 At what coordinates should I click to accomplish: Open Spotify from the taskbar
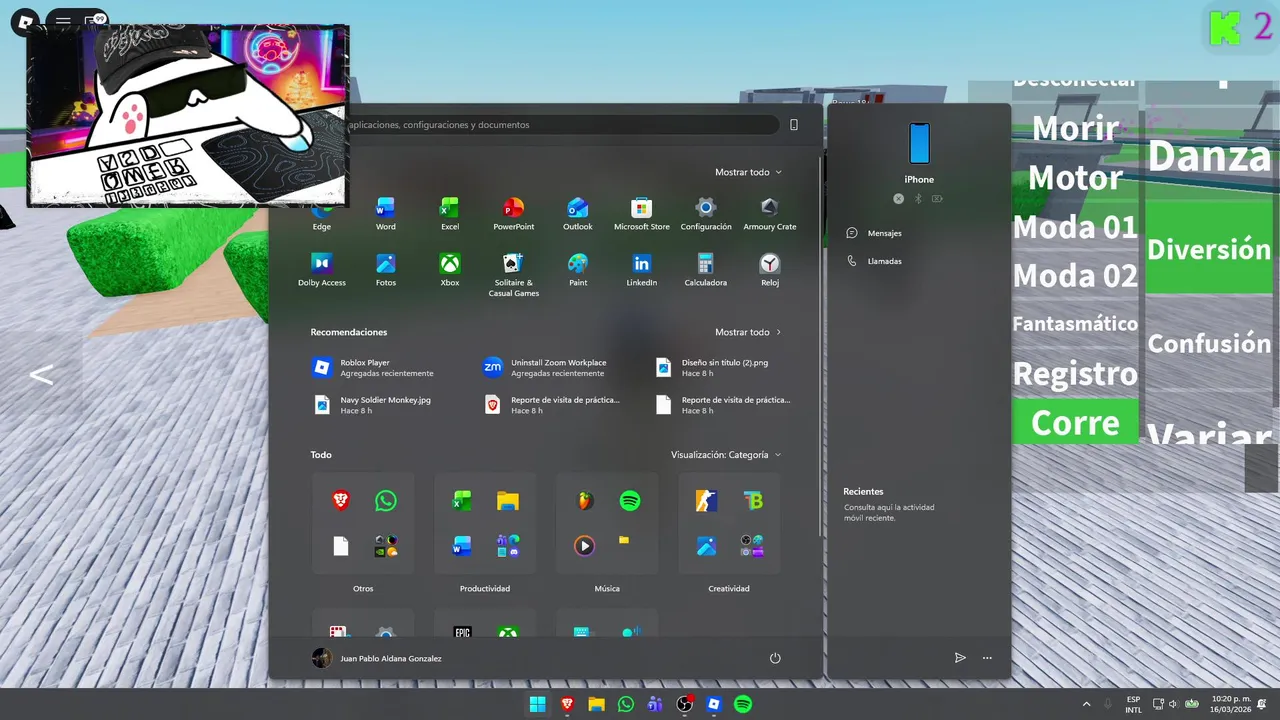tap(743, 704)
